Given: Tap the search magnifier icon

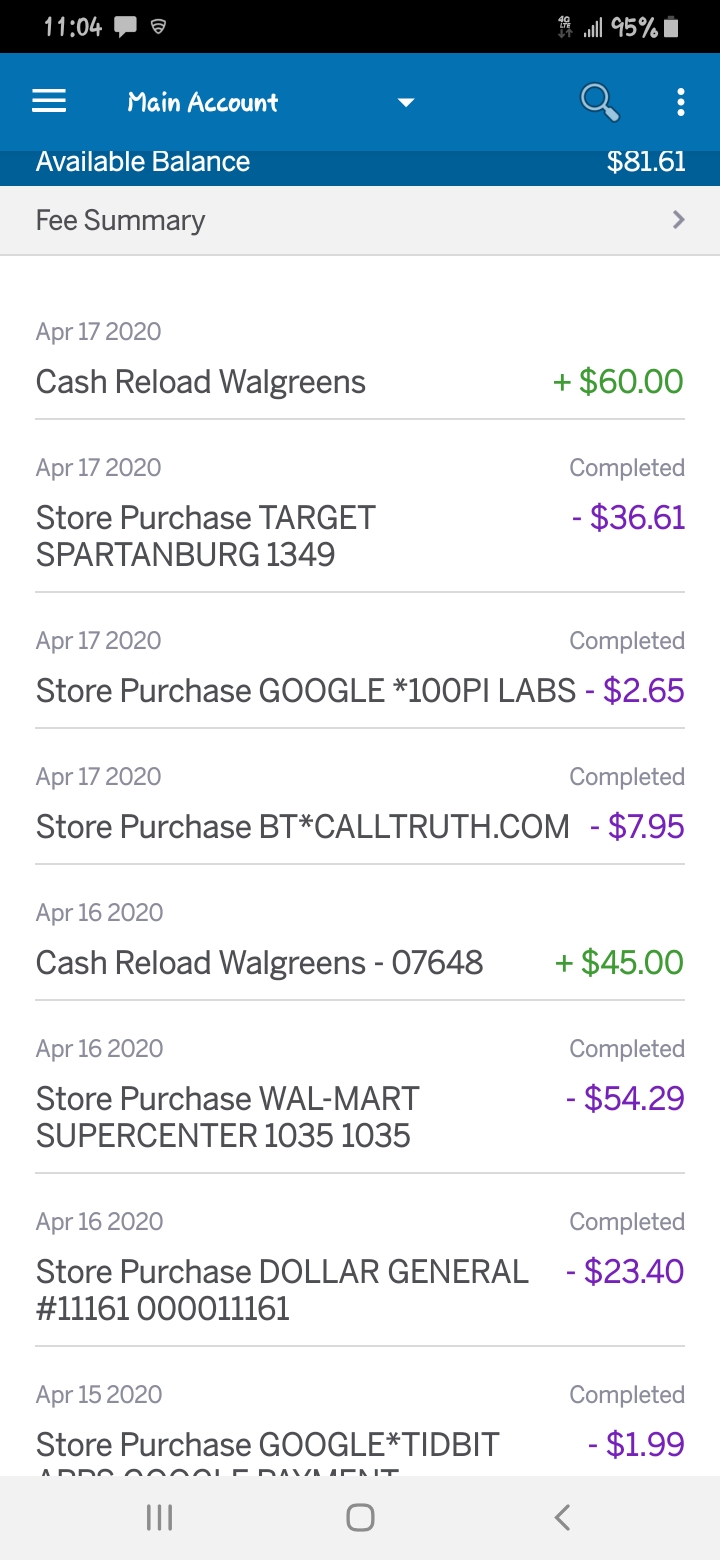Looking at the screenshot, I should point(600,102).
